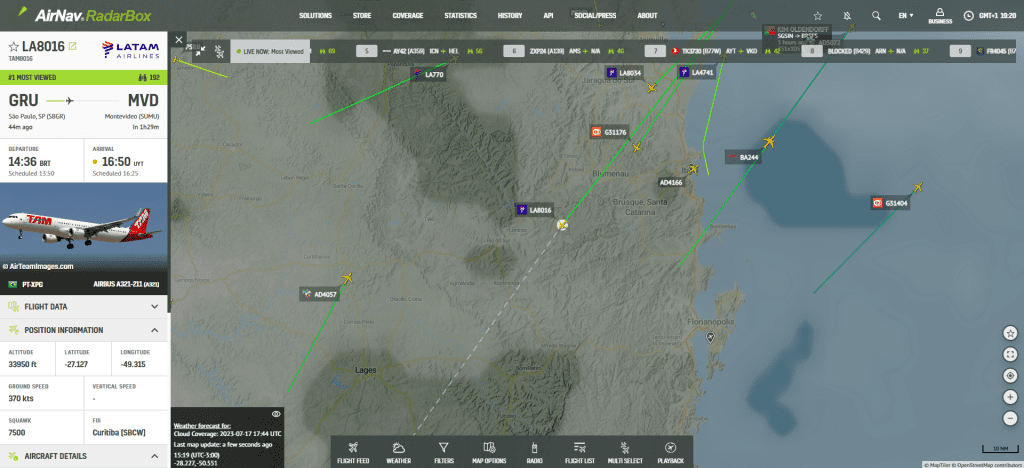The image size is (1024, 468).
Task: Open the Business account icon
Action: click(939, 15)
